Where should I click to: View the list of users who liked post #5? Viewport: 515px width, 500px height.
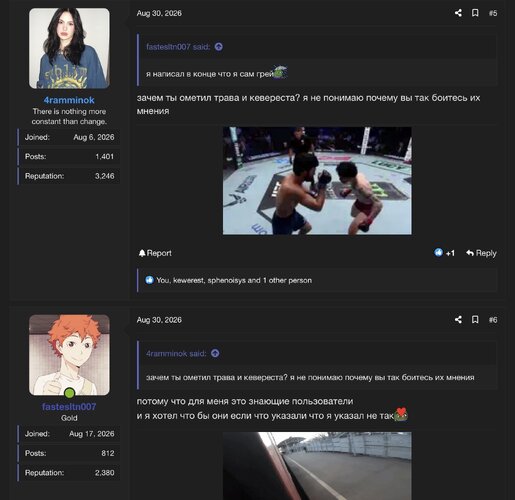(x=234, y=280)
